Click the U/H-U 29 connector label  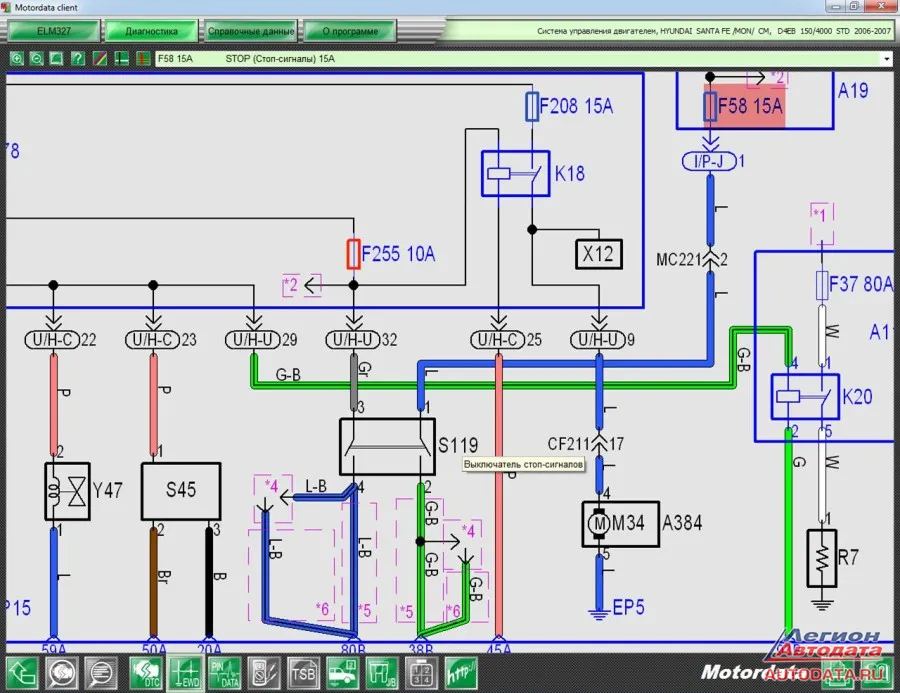(x=261, y=340)
